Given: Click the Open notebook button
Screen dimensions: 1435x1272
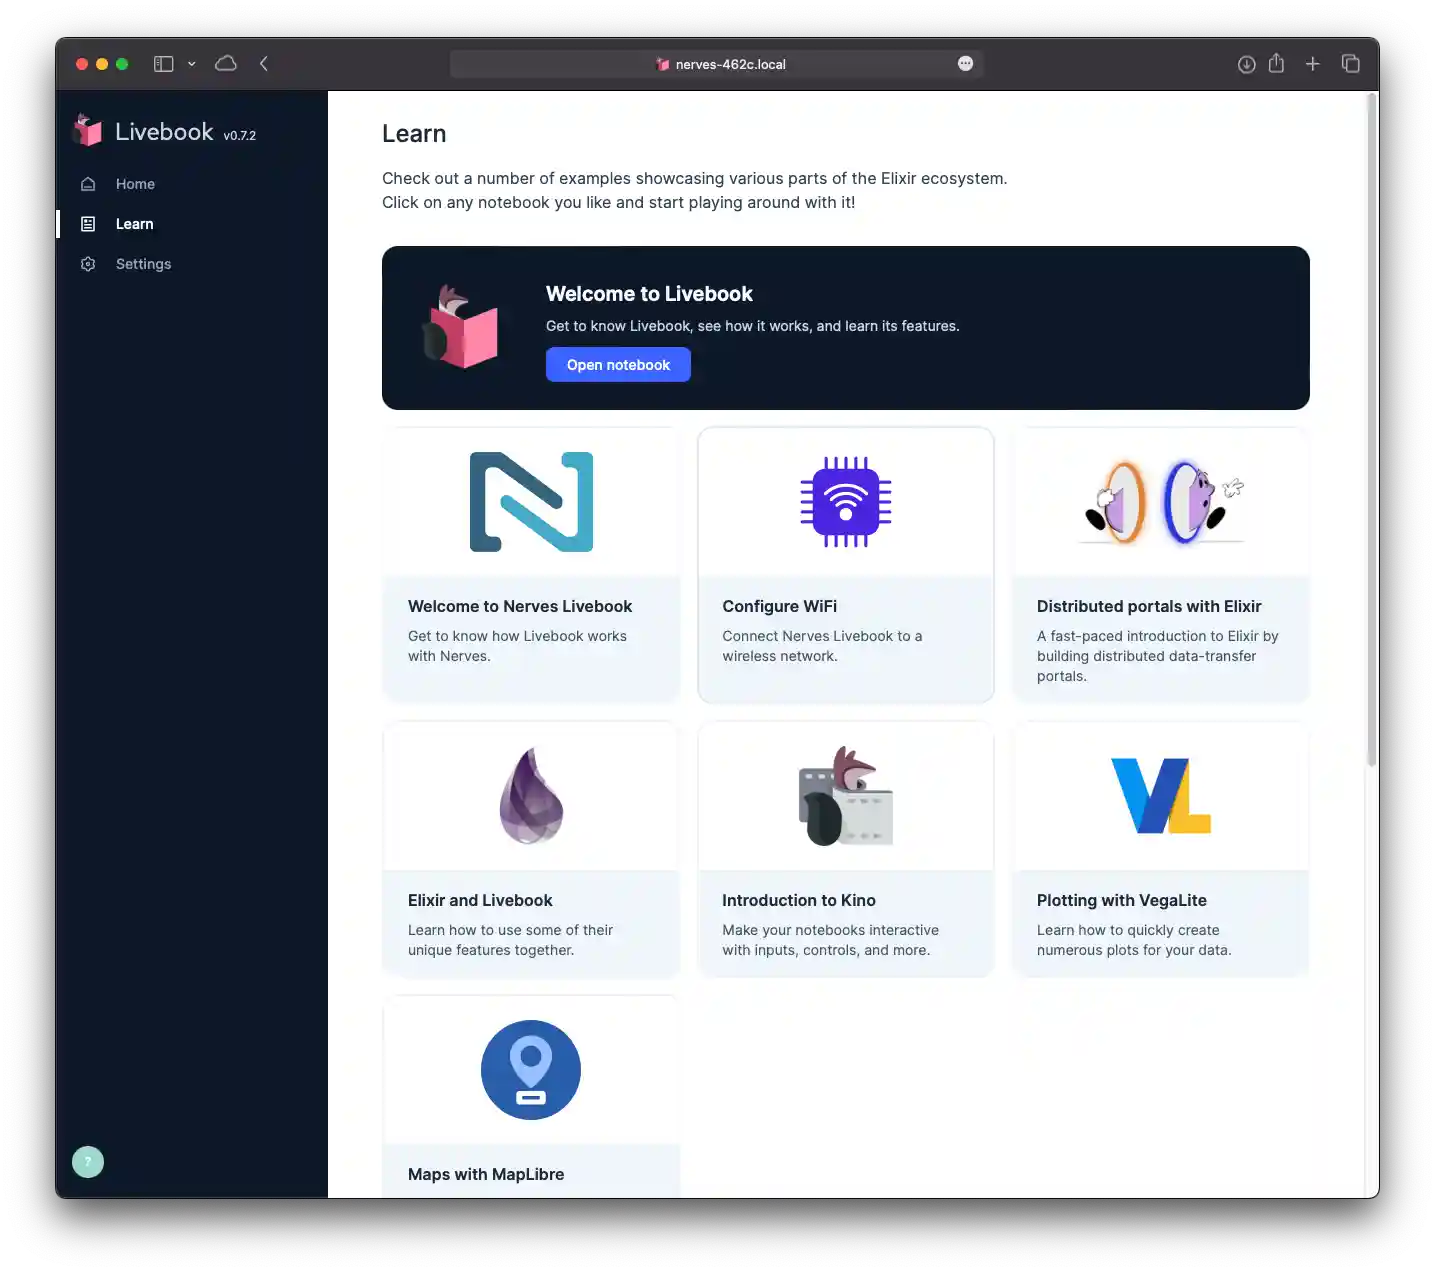Looking at the screenshot, I should (618, 364).
